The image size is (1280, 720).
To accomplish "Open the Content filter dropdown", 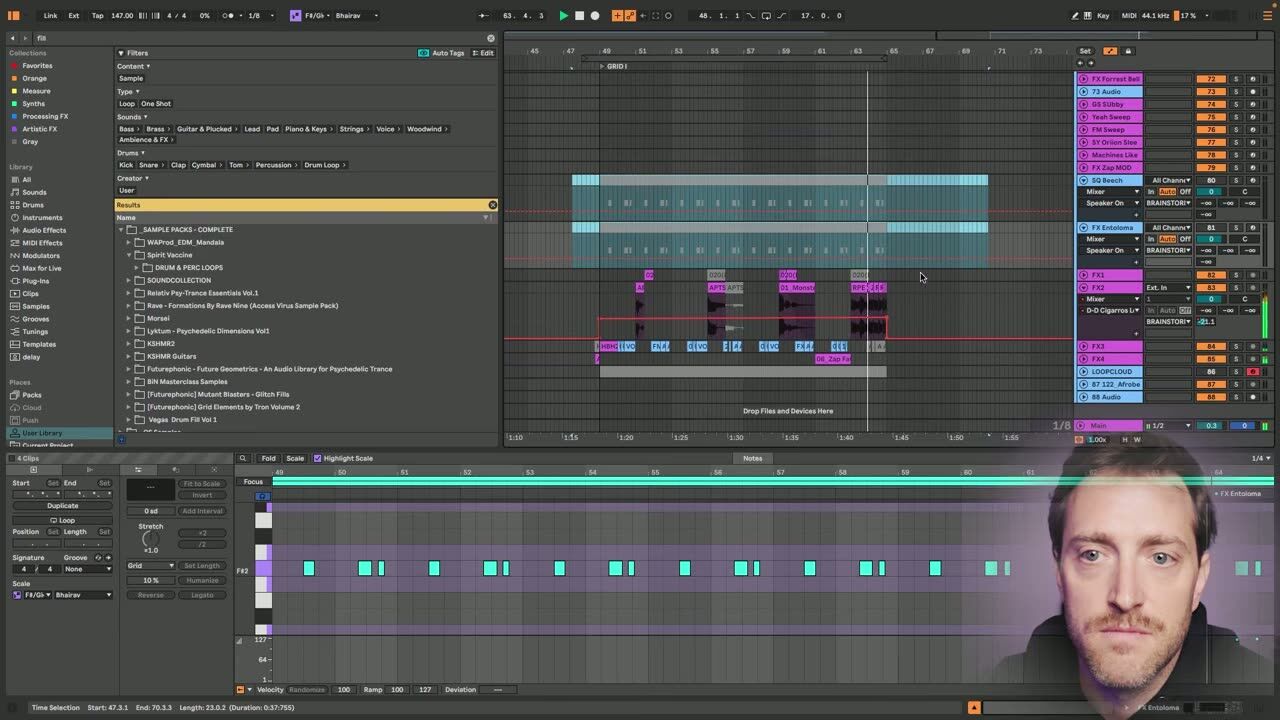I will click(134, 66).
